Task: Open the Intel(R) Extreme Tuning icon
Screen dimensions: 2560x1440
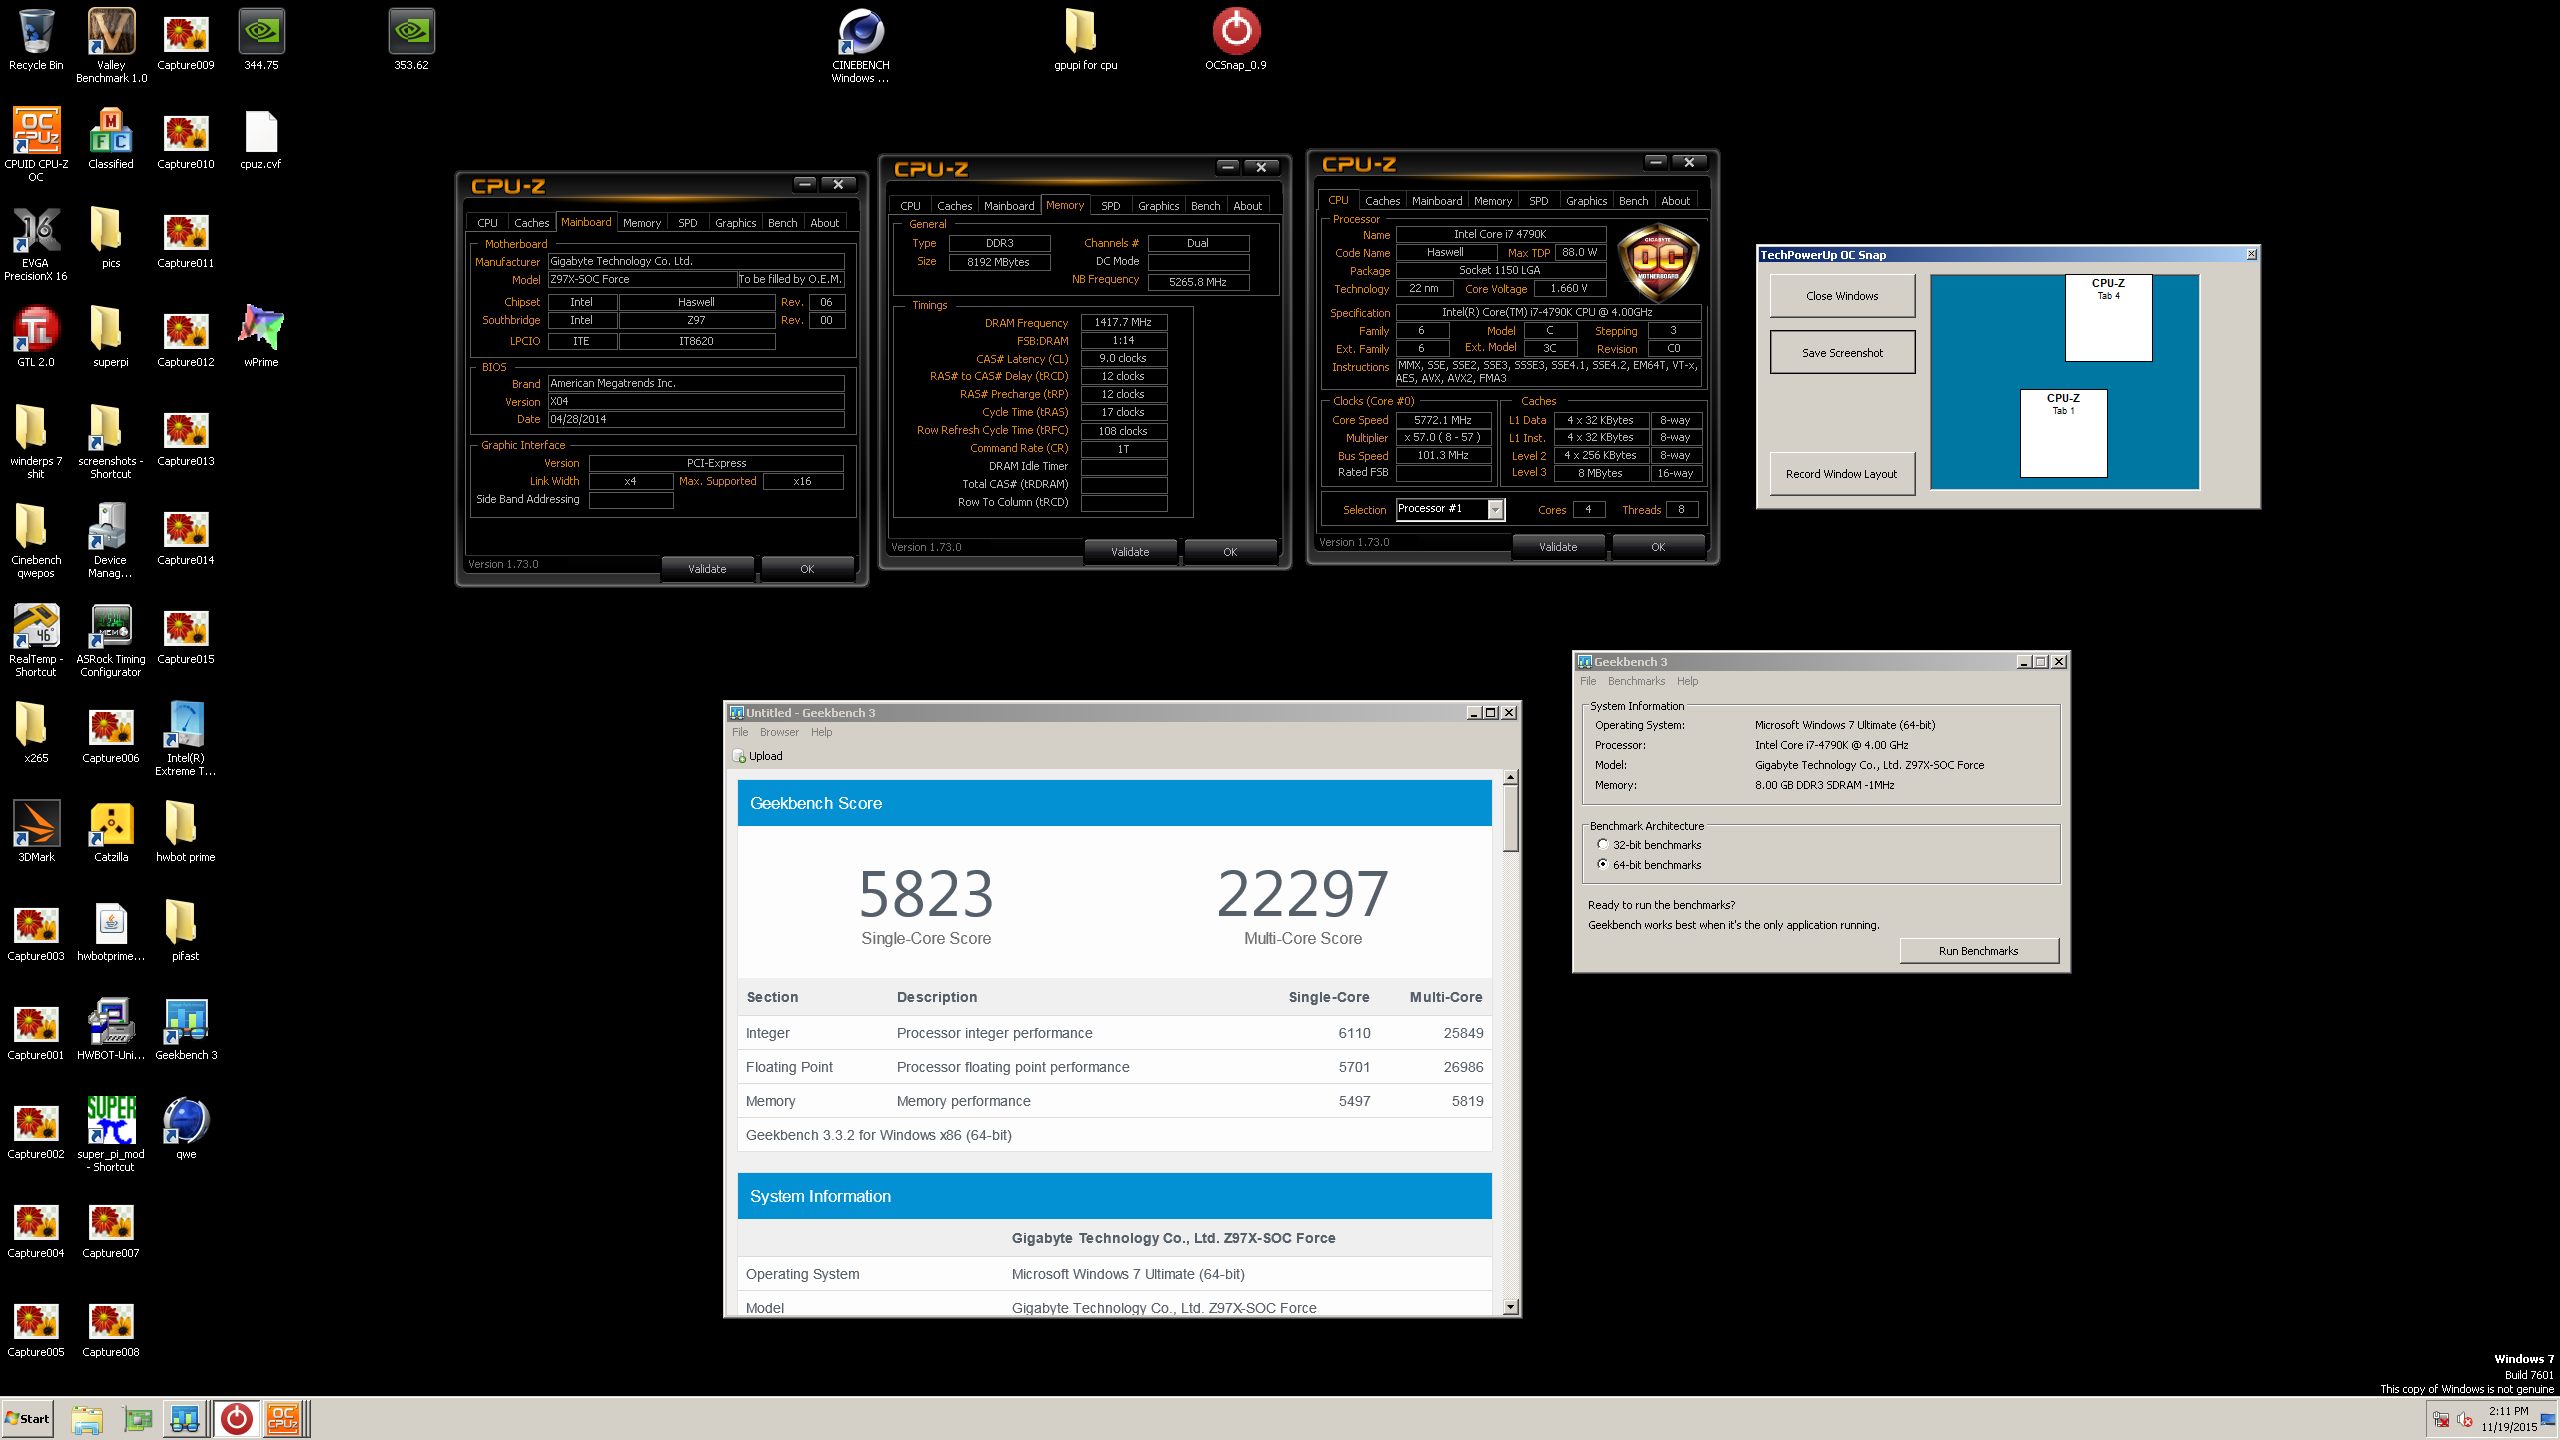Action: (186, 739)
